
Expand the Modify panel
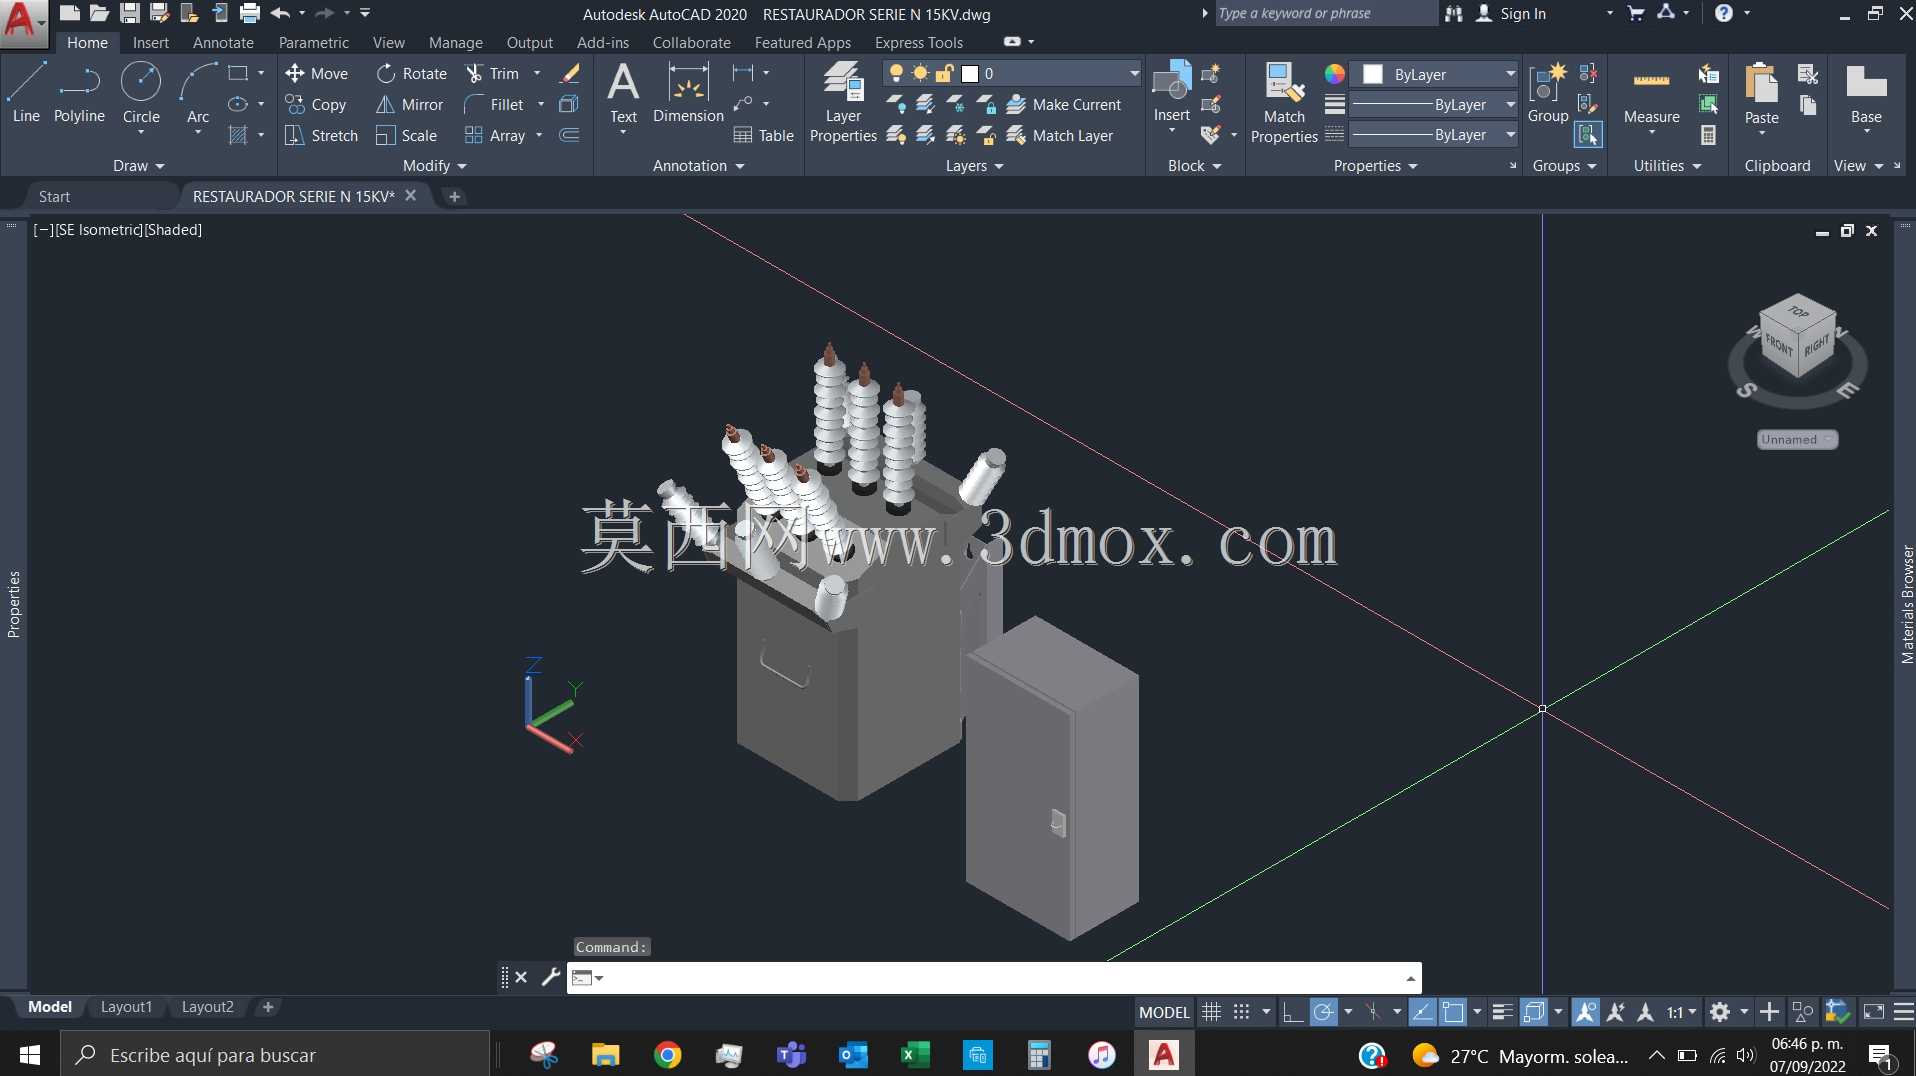[x=434, y=165]
